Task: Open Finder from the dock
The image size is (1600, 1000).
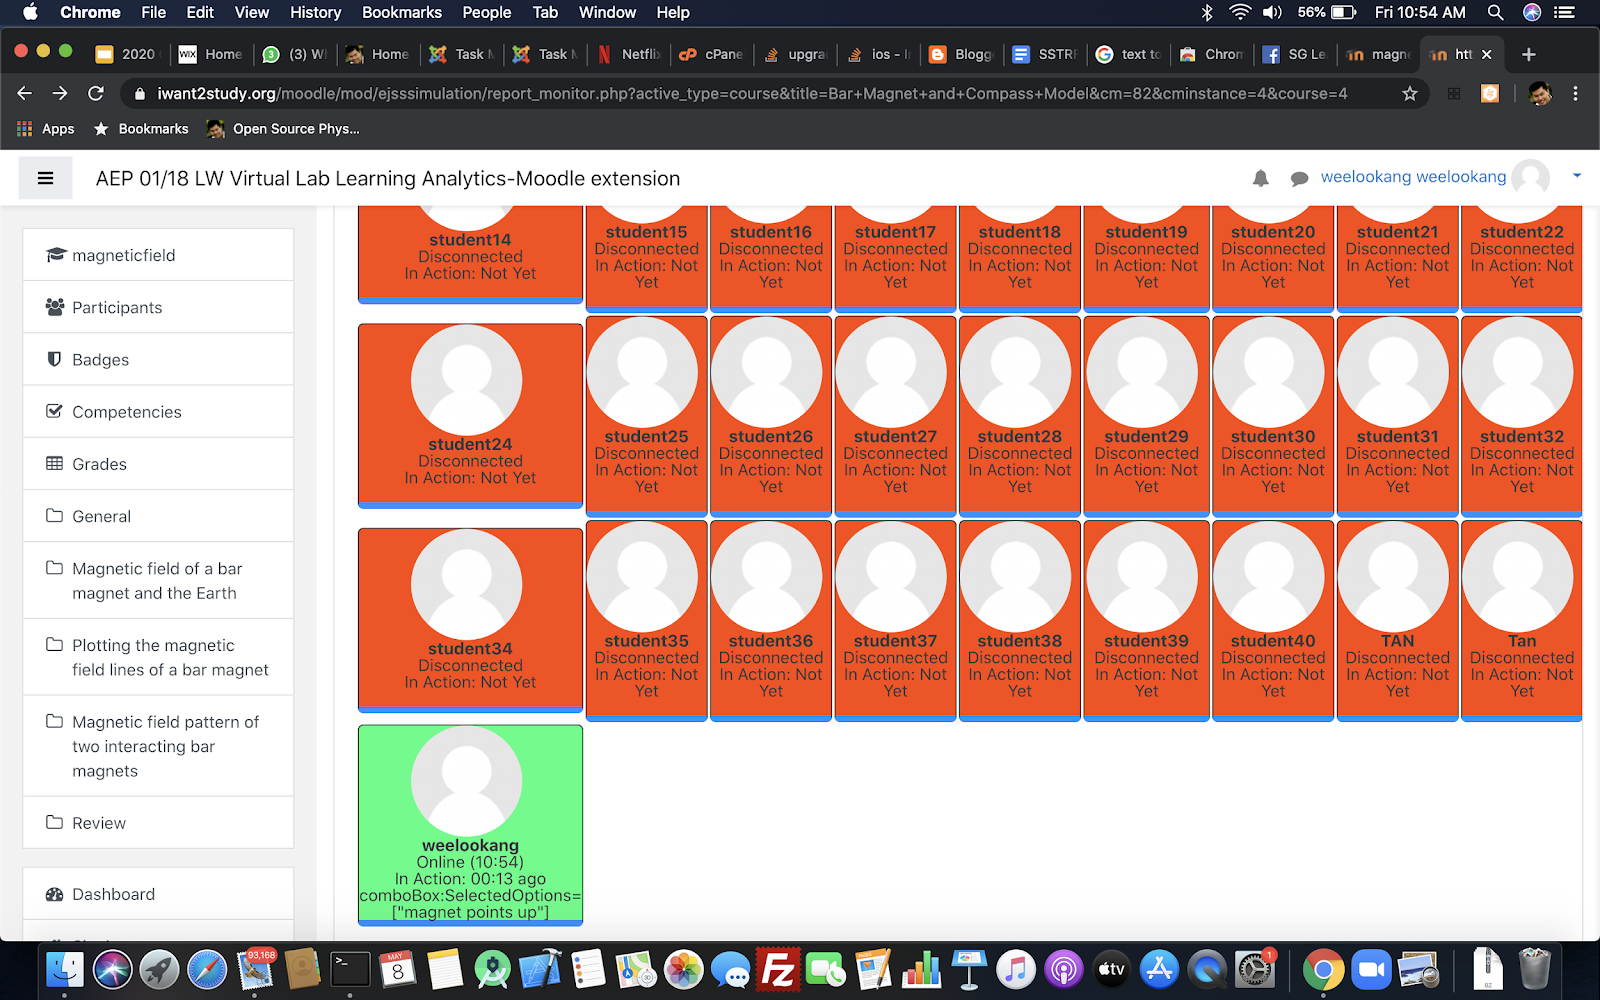Action: pos(65,969)
